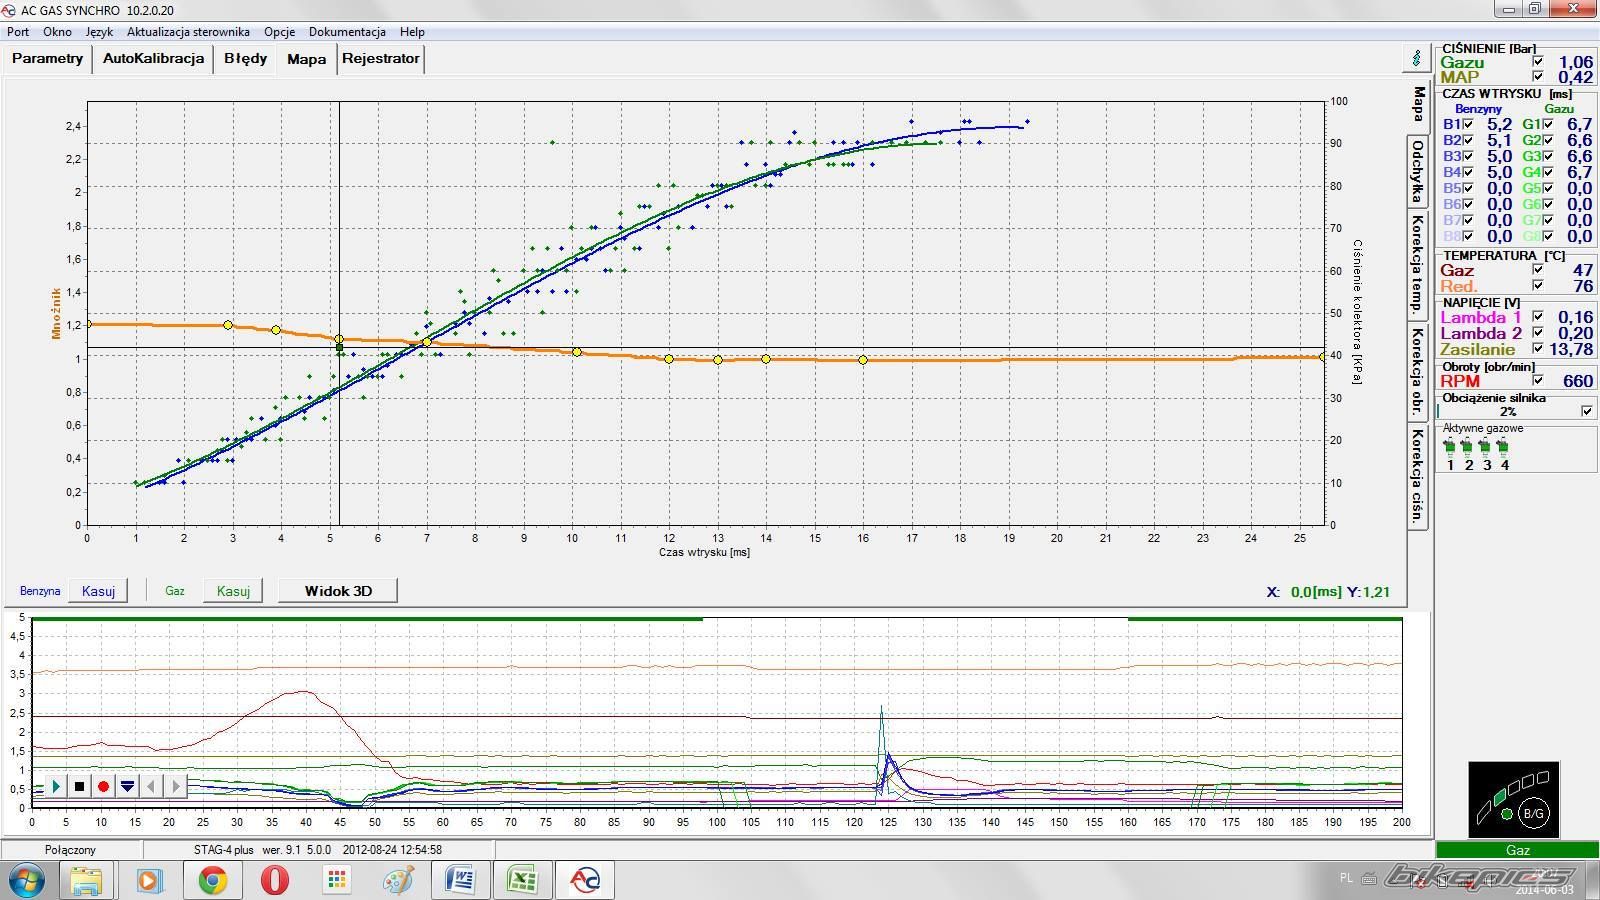Click the blue down-arrow save icon on the oscilloscope

point(128,787)
